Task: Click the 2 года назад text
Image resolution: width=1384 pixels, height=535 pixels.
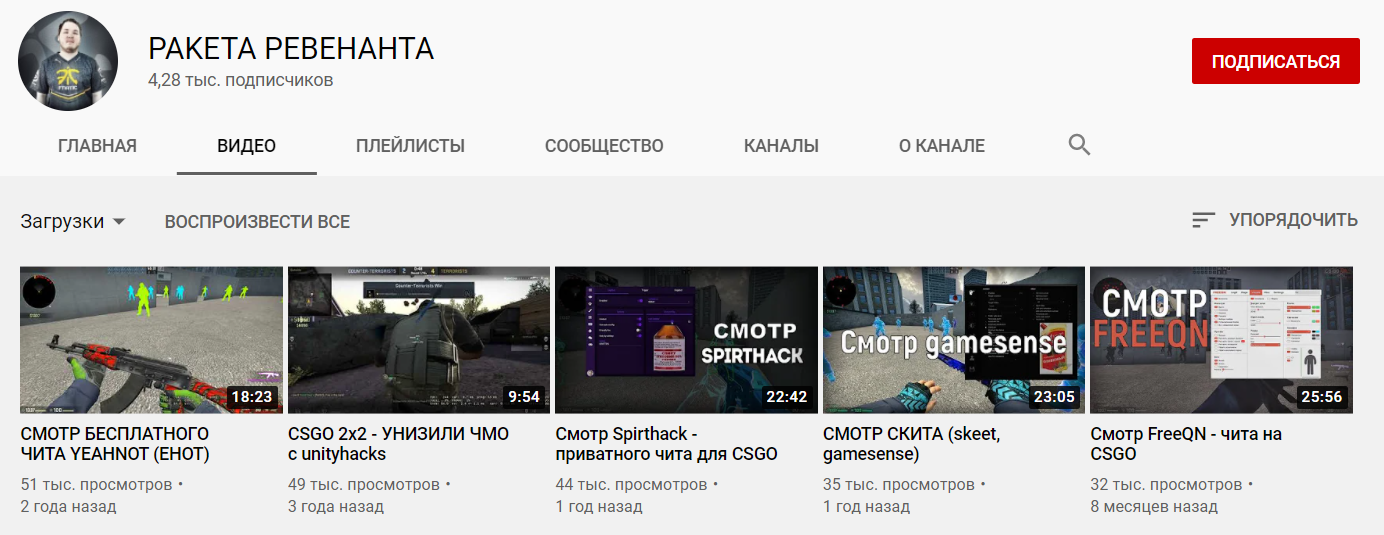Action: 68,507
